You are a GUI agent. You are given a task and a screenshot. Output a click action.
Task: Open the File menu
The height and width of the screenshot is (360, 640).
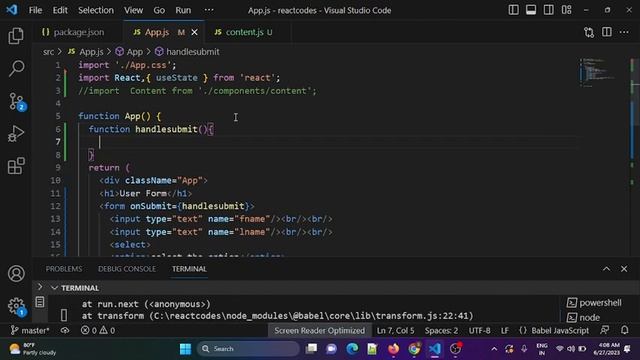(x=35, y=10)
